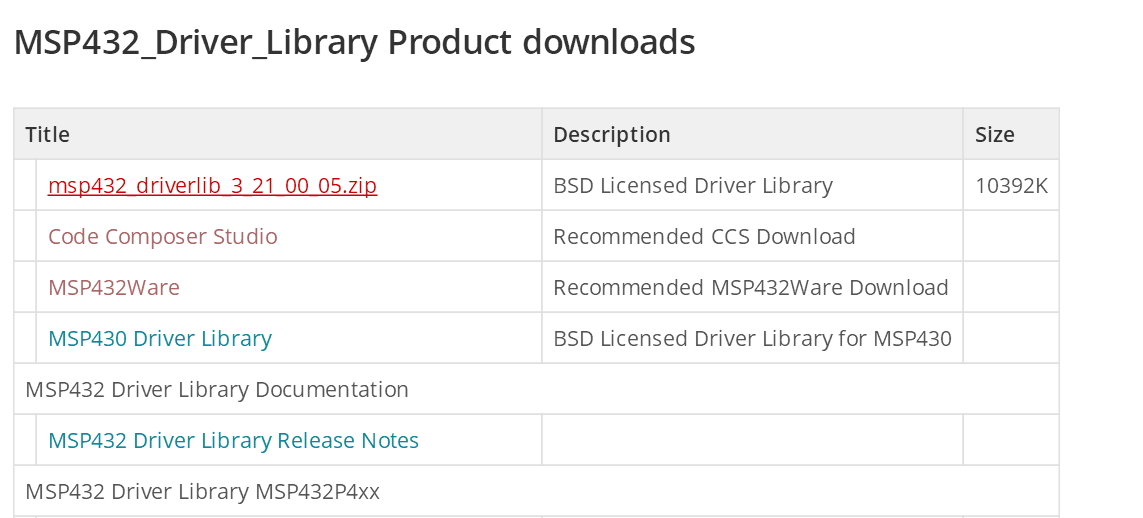
Task: Click empty size cell in MSP430 Driver Library row
Action: (x=1010, y=339)
